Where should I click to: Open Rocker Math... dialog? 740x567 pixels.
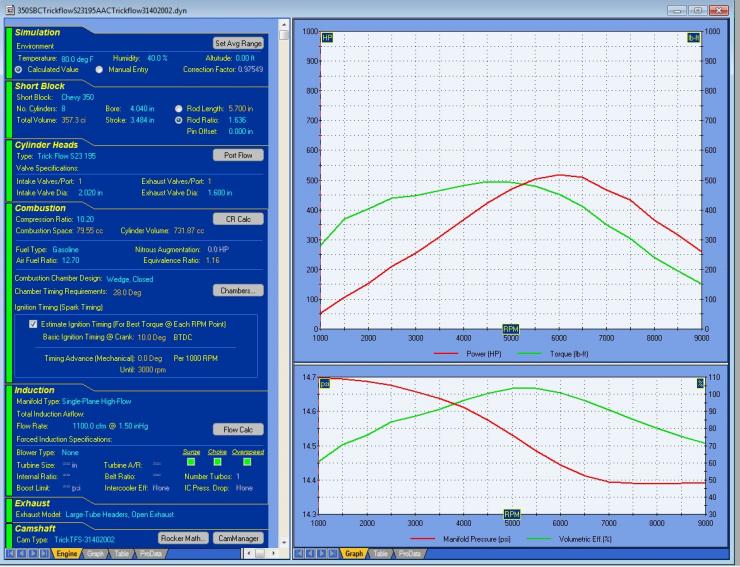point(183,538)
